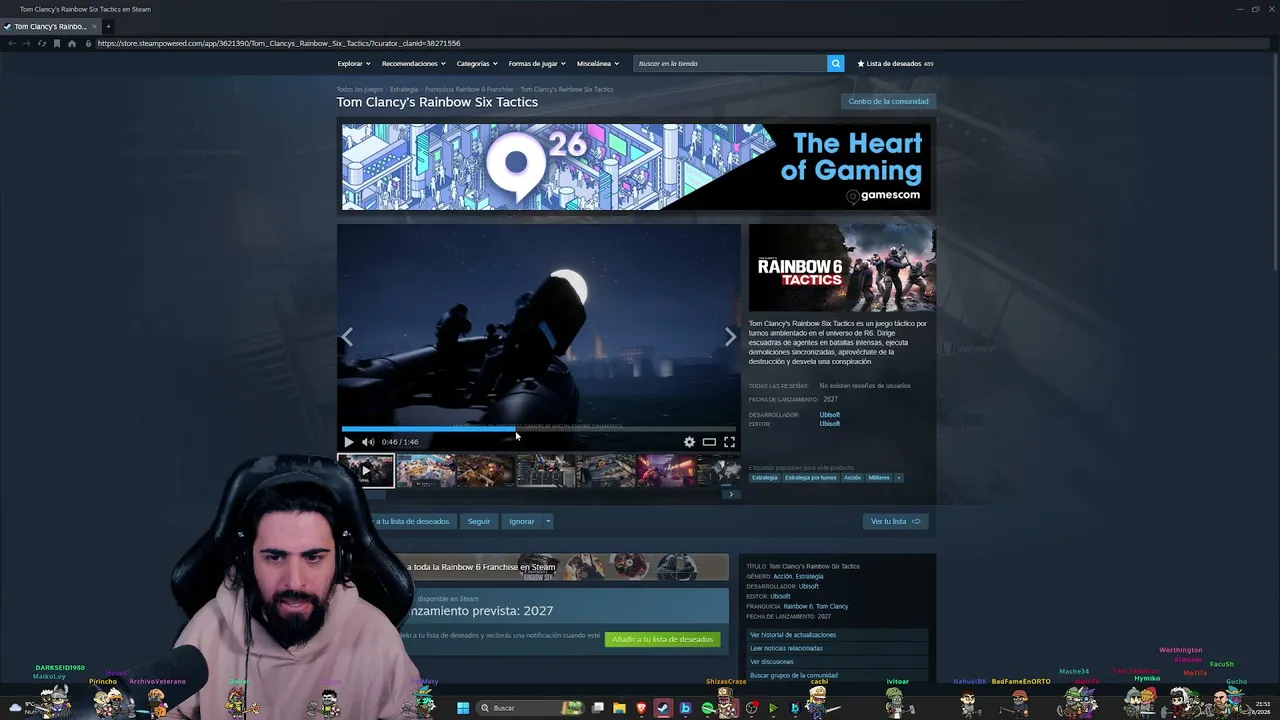Expand the Ignorar options arrow

tap(548, 521)
